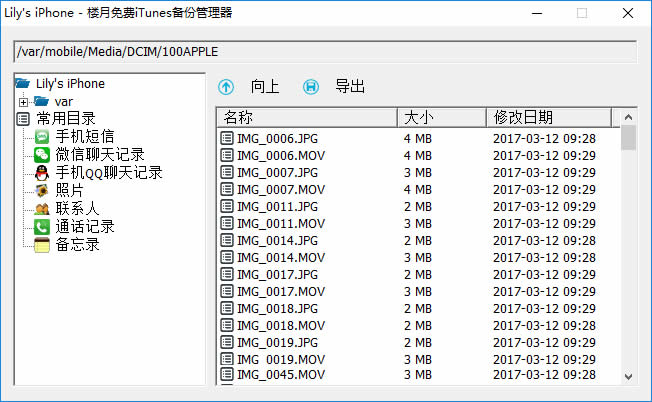The height and width of the screenshot is (402, 652).
Task: Click the file name text IMG_0006.JPG
Action: point(277,138)
